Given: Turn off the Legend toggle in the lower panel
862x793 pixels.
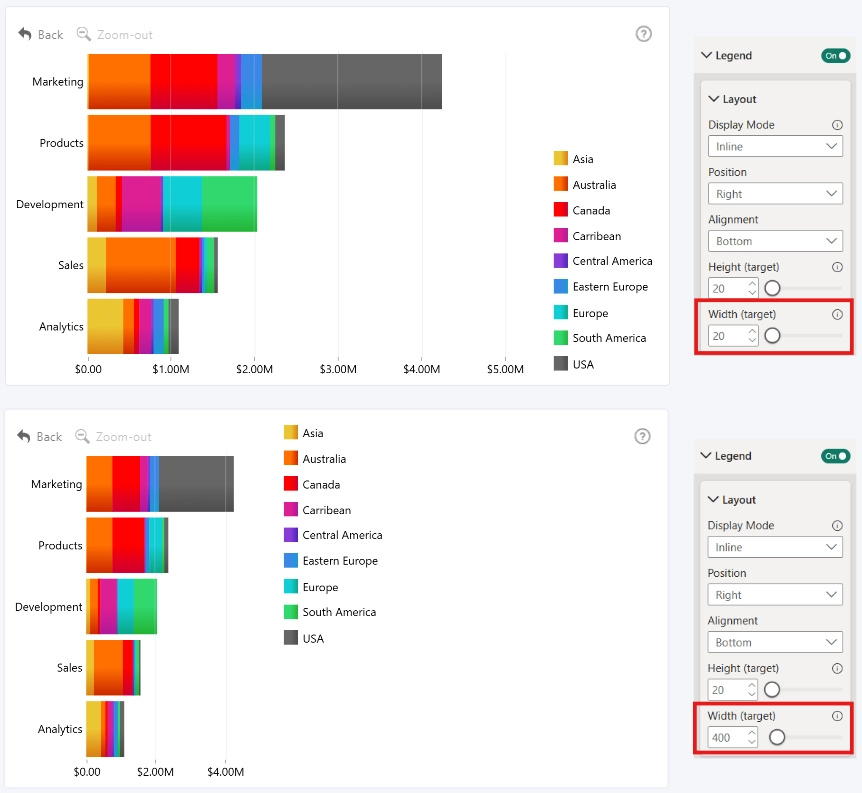Looking at the screenshot, I should click(x=835, y=456).
